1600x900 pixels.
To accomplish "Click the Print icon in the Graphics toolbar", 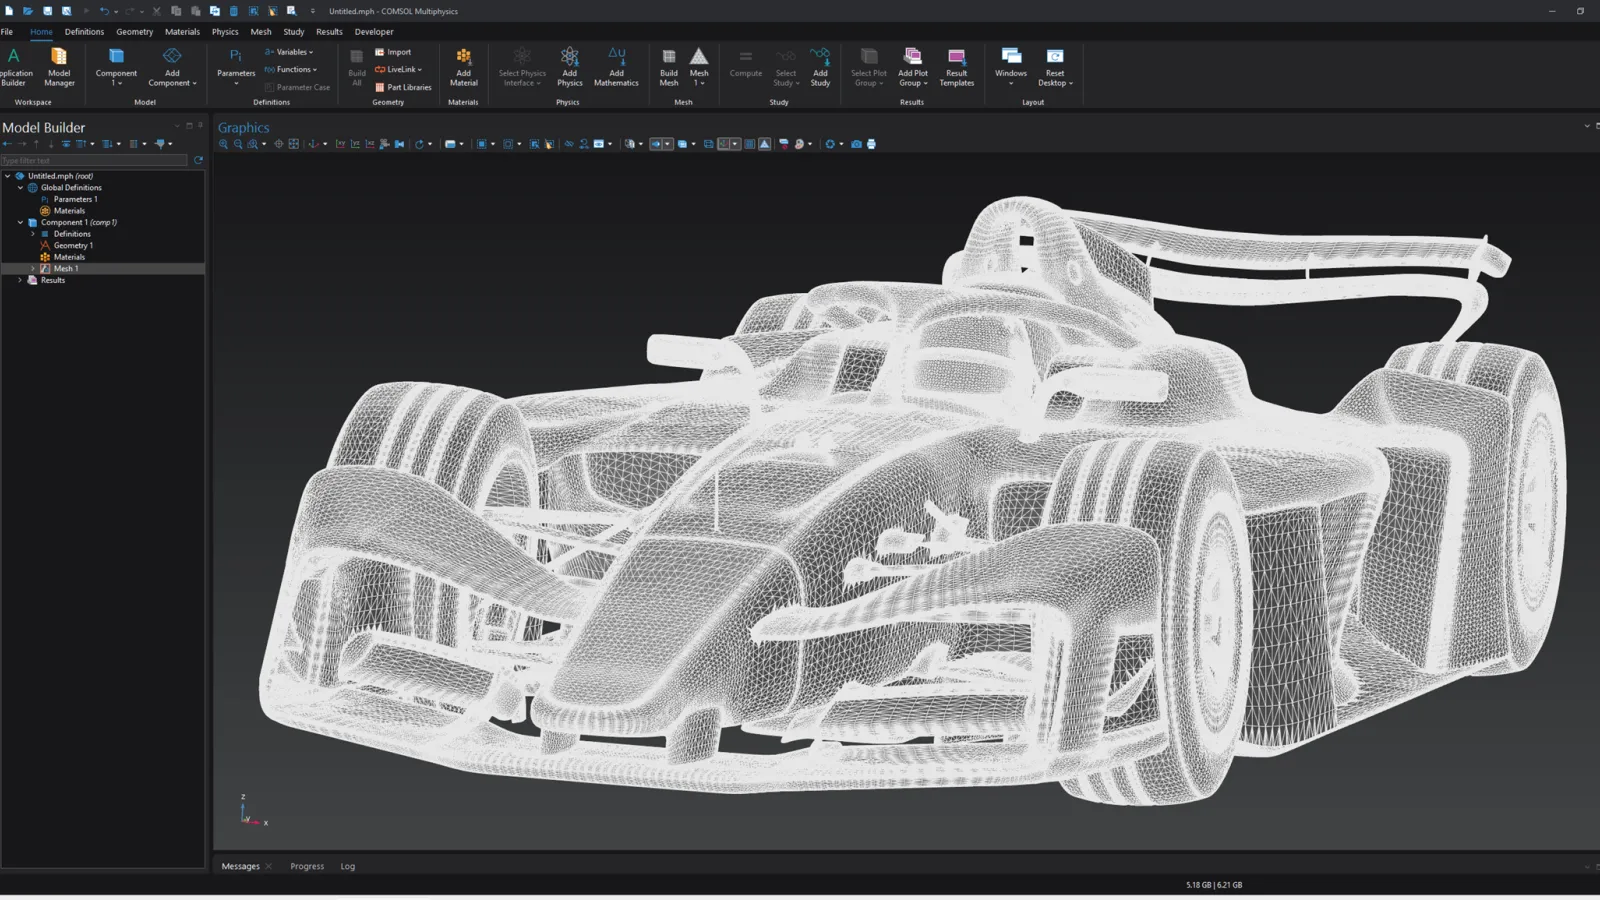I will pyautogui.click(x=871, y=144).
